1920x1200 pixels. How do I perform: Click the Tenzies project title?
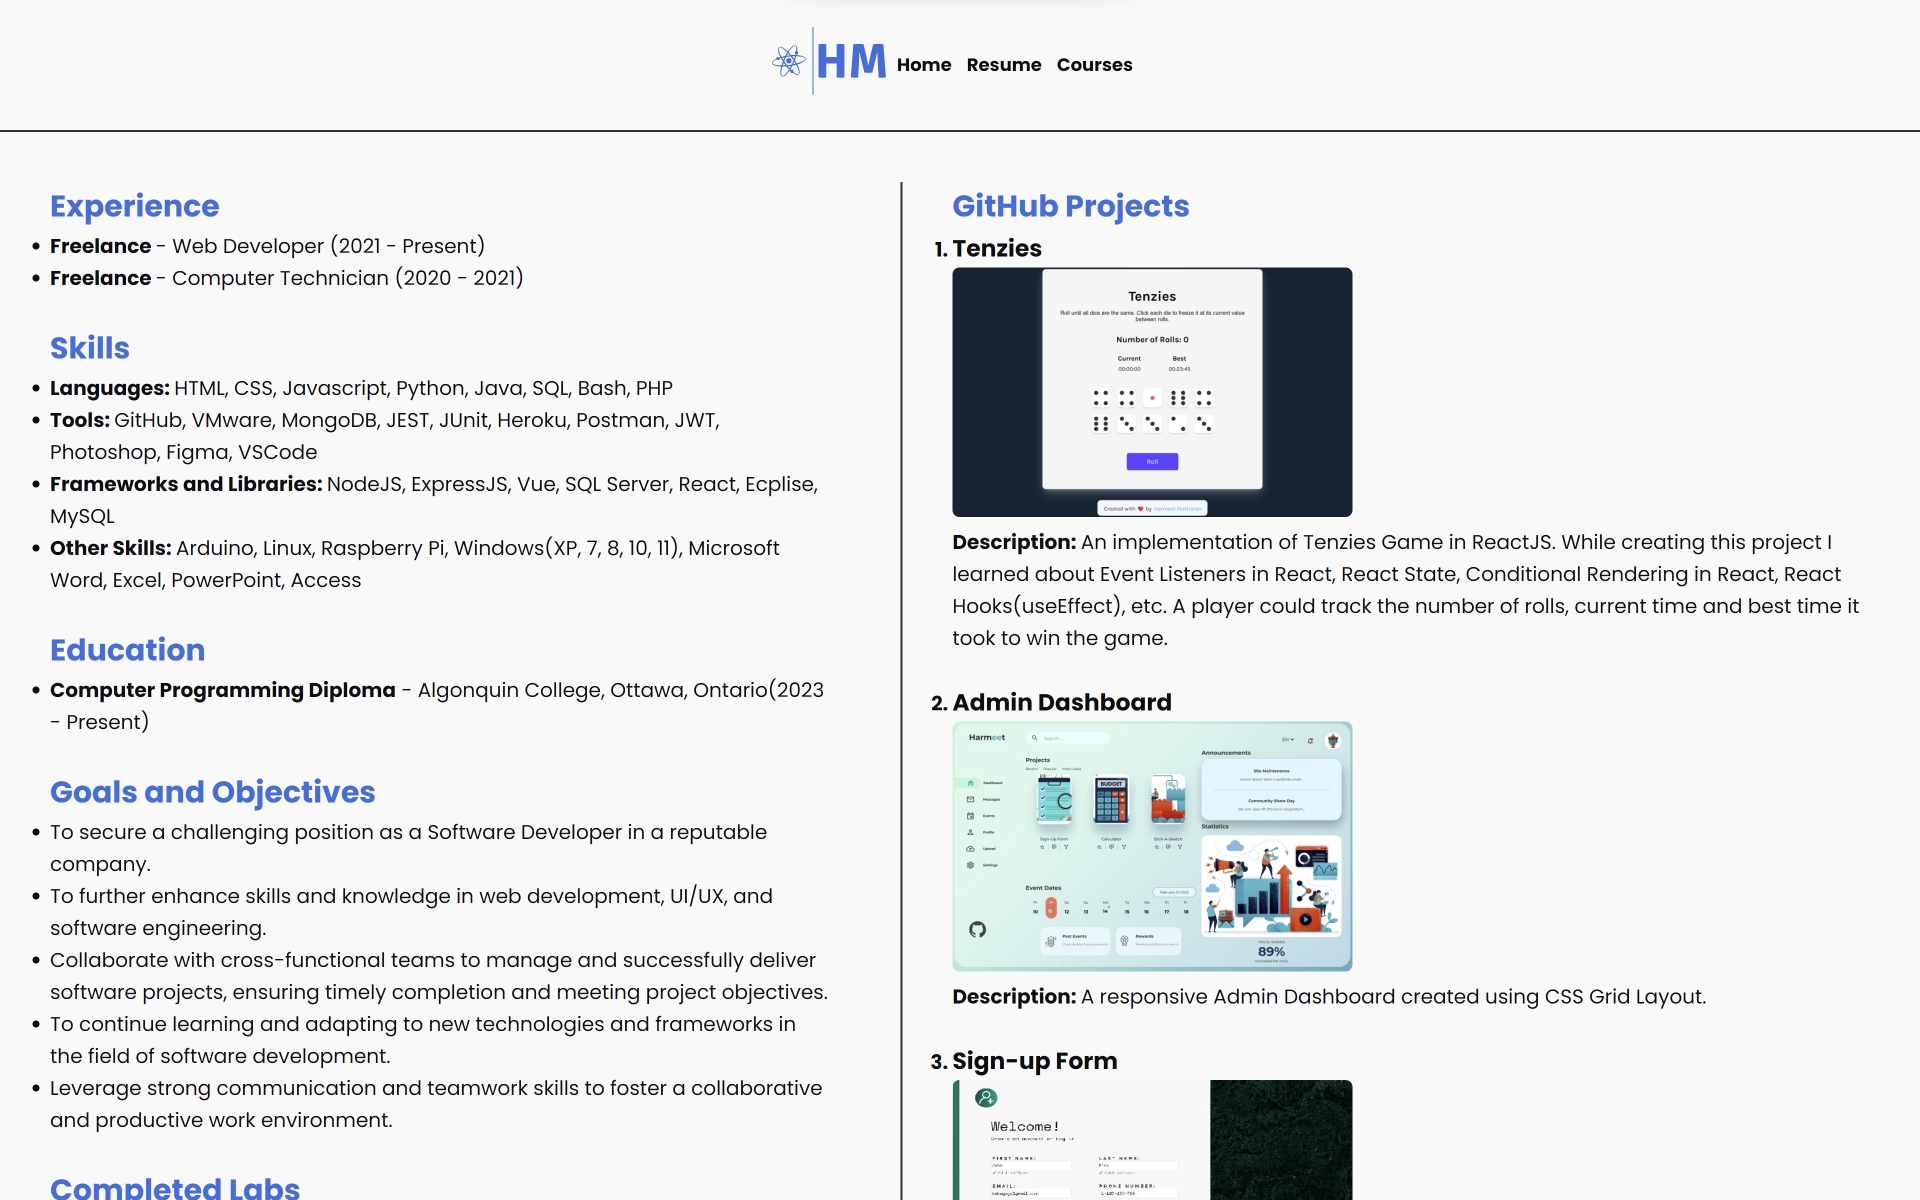pos(996,248)
